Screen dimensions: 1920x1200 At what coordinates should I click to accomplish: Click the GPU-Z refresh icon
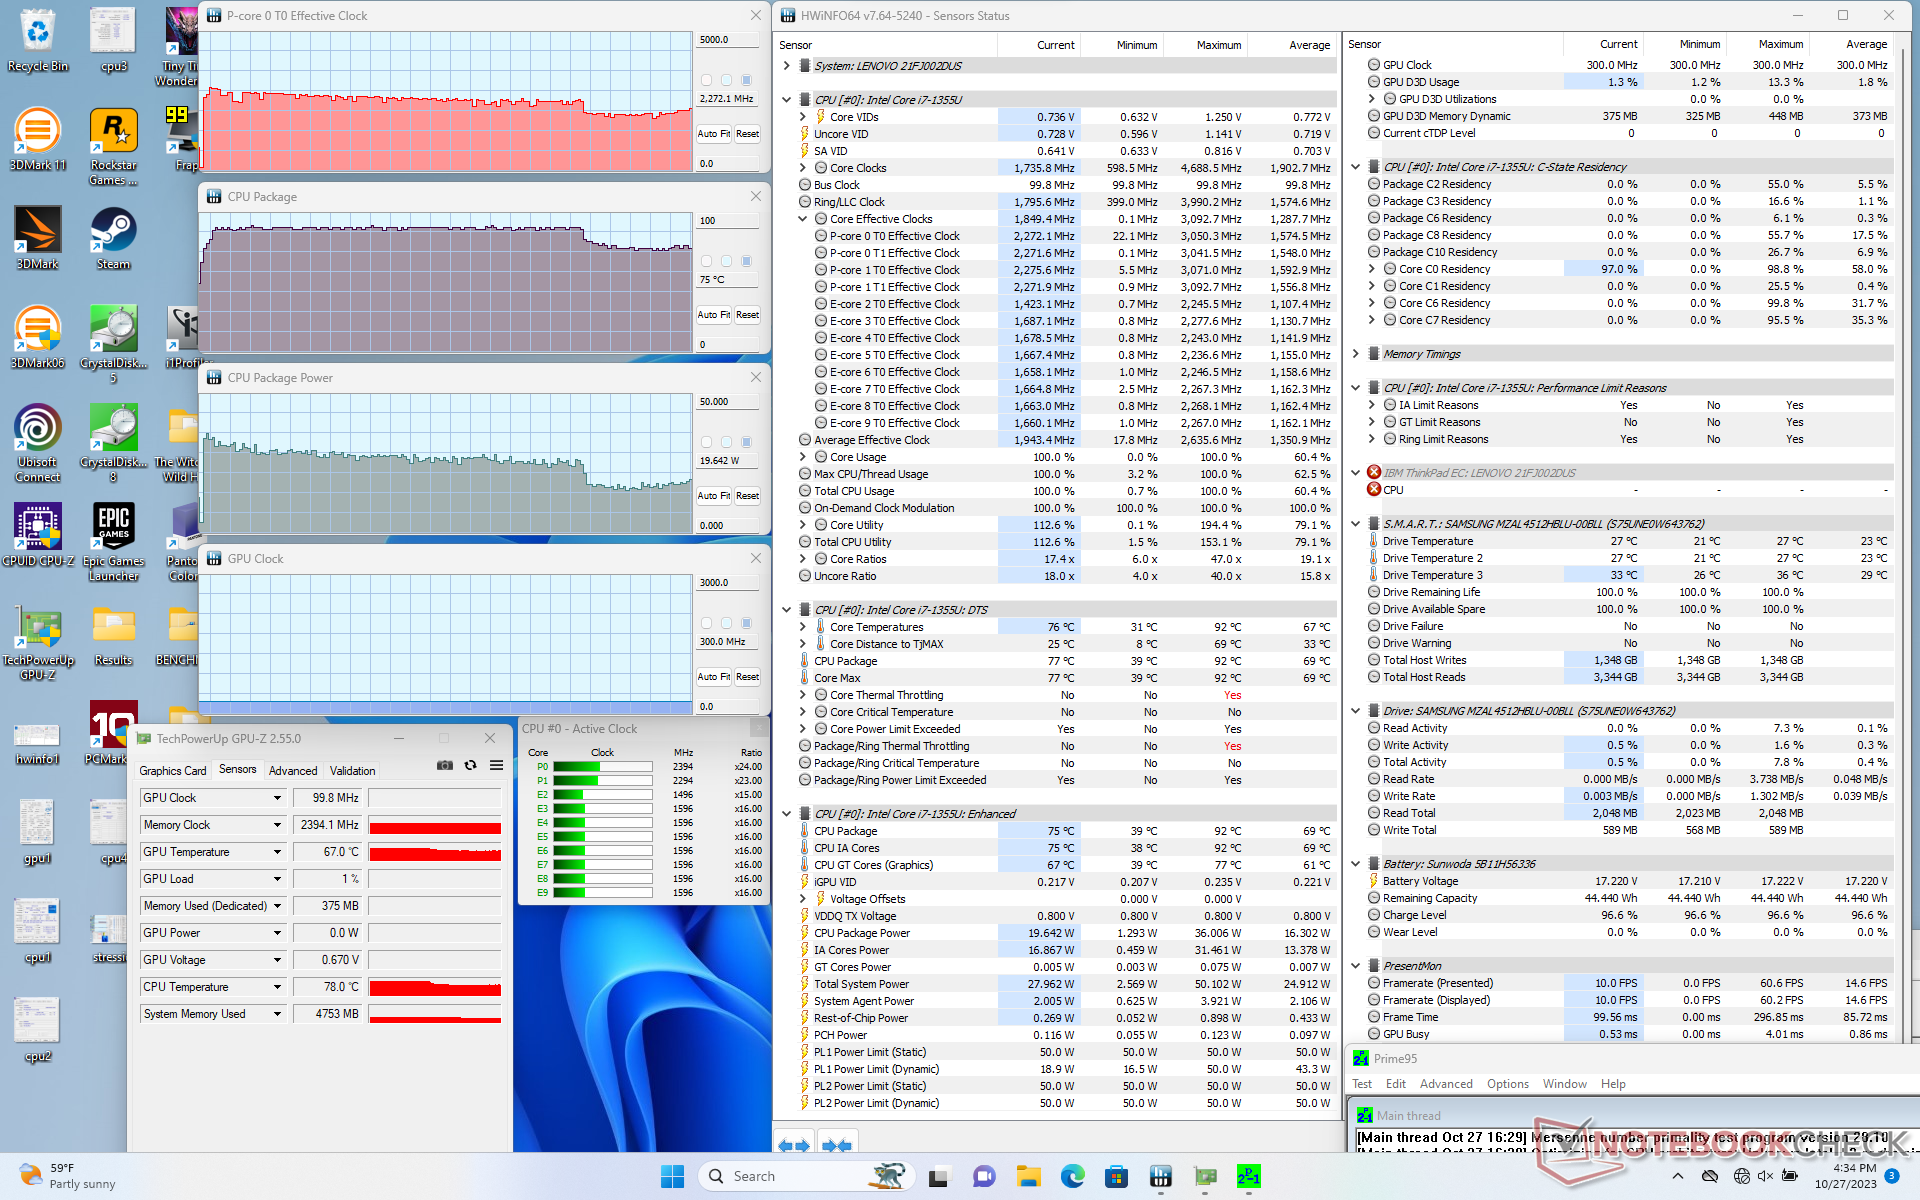(x=470, y=766)
